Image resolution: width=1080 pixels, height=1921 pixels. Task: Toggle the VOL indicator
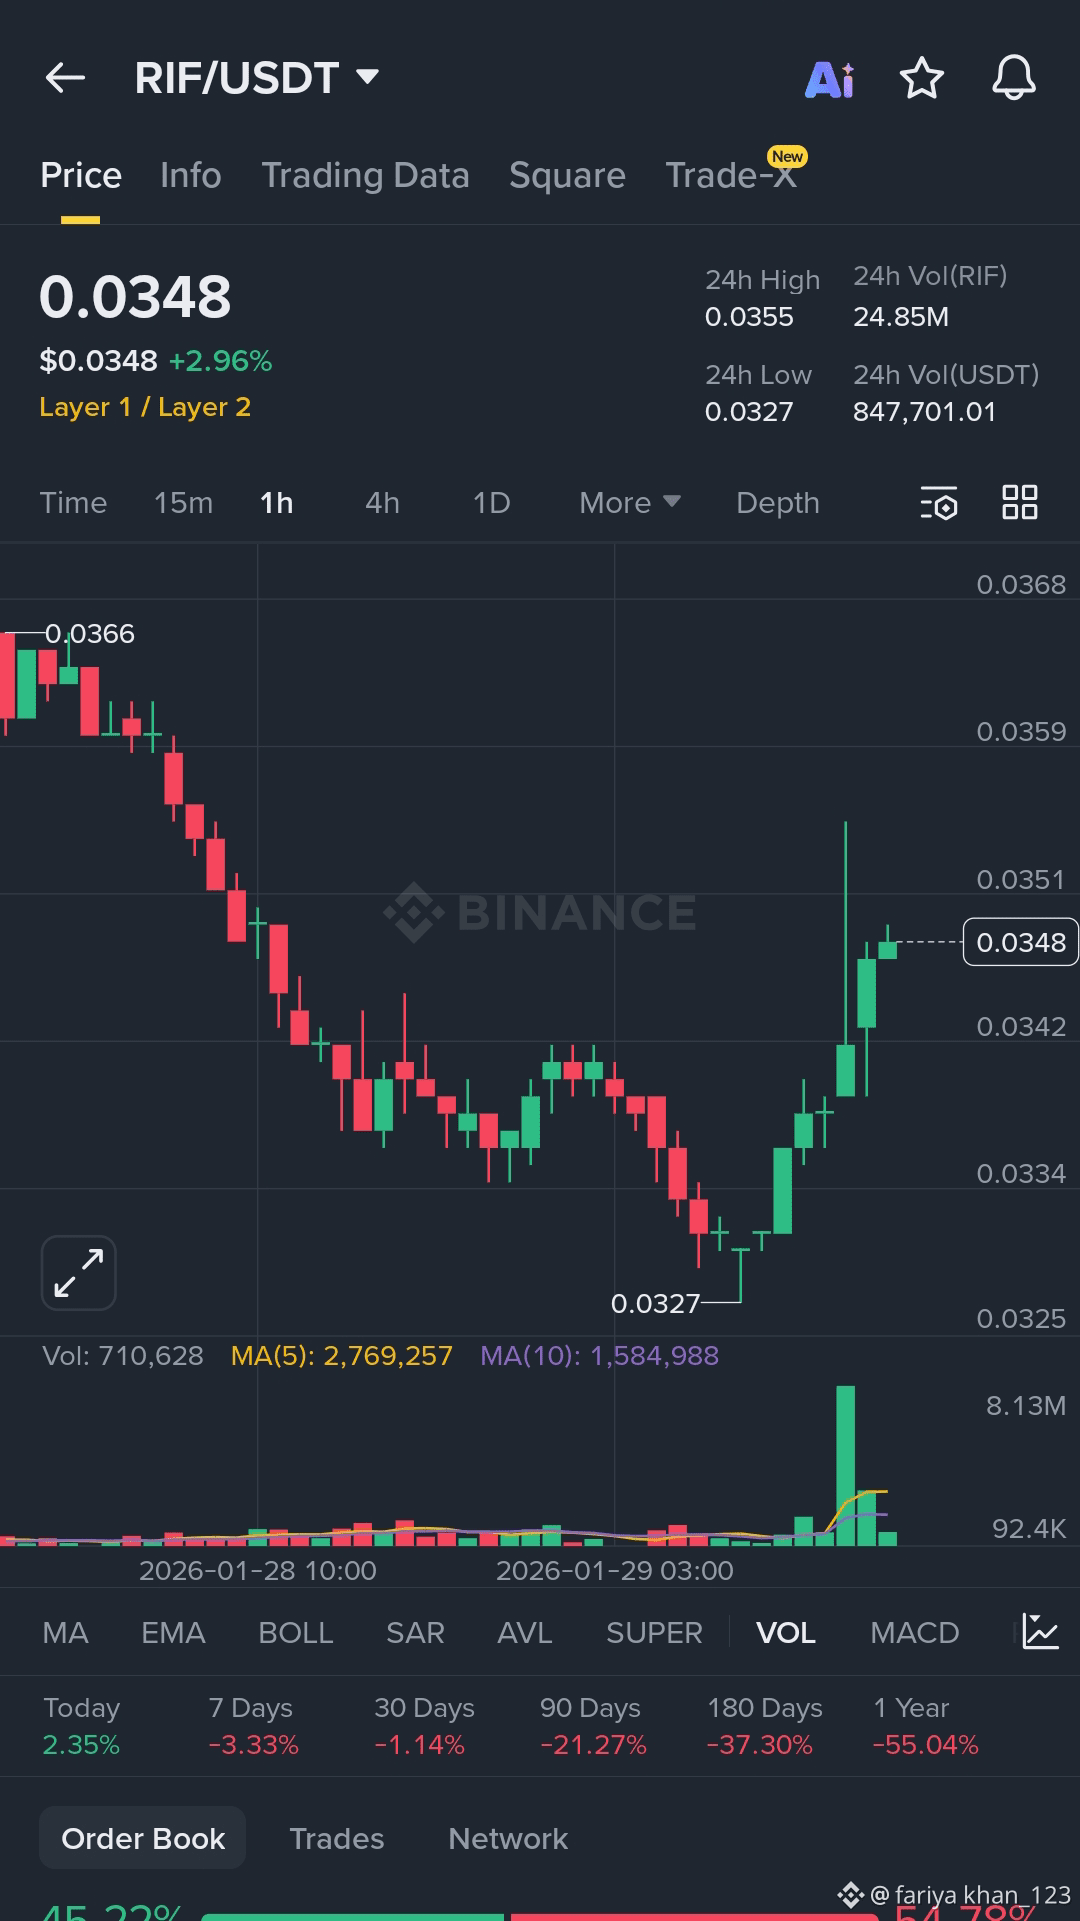786,1633
